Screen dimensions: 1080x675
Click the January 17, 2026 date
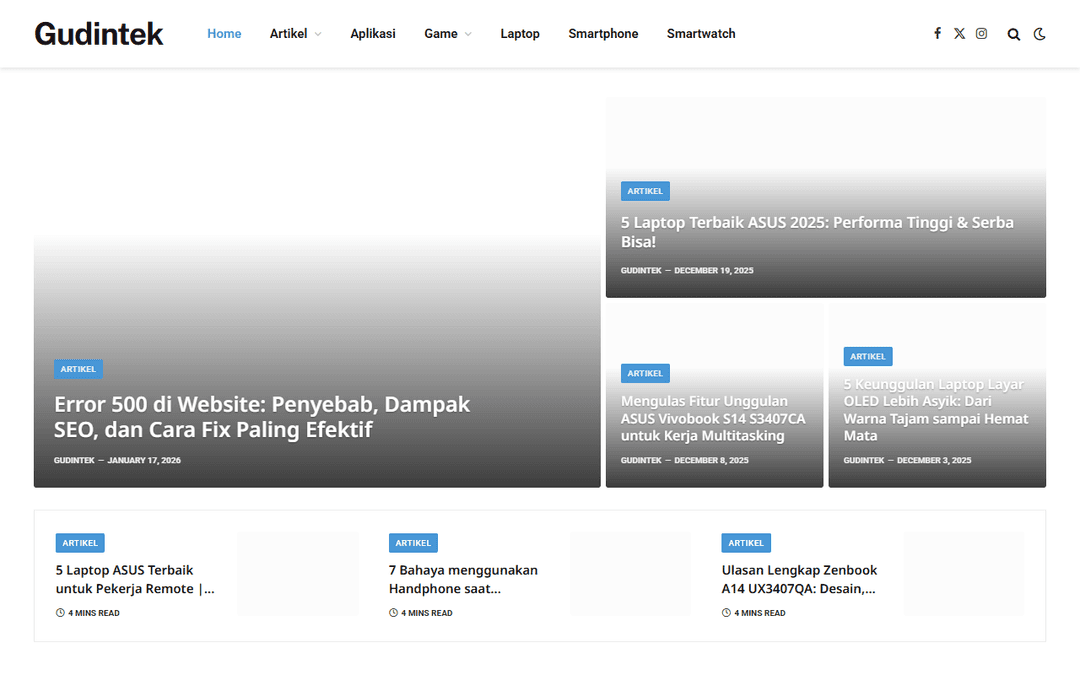tap(144, 460)
